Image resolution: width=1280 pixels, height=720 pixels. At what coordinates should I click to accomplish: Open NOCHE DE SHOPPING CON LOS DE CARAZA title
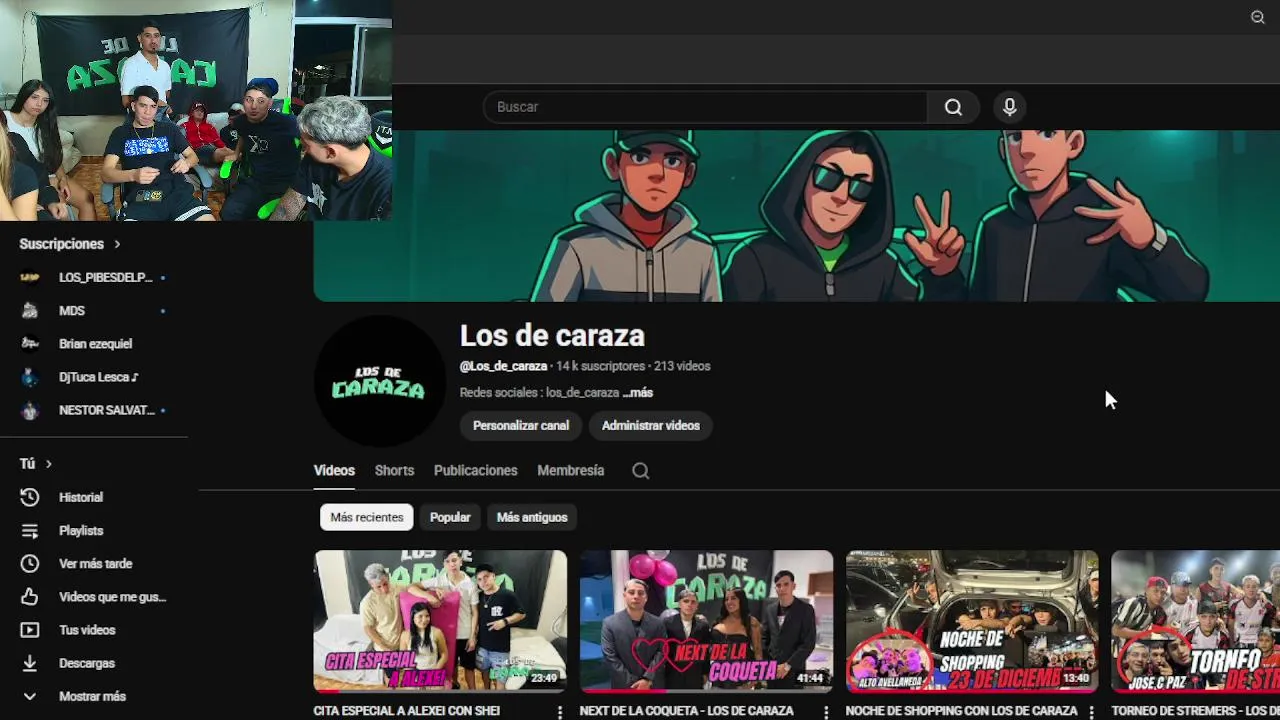pyautogui.click(x=962, y=711)
